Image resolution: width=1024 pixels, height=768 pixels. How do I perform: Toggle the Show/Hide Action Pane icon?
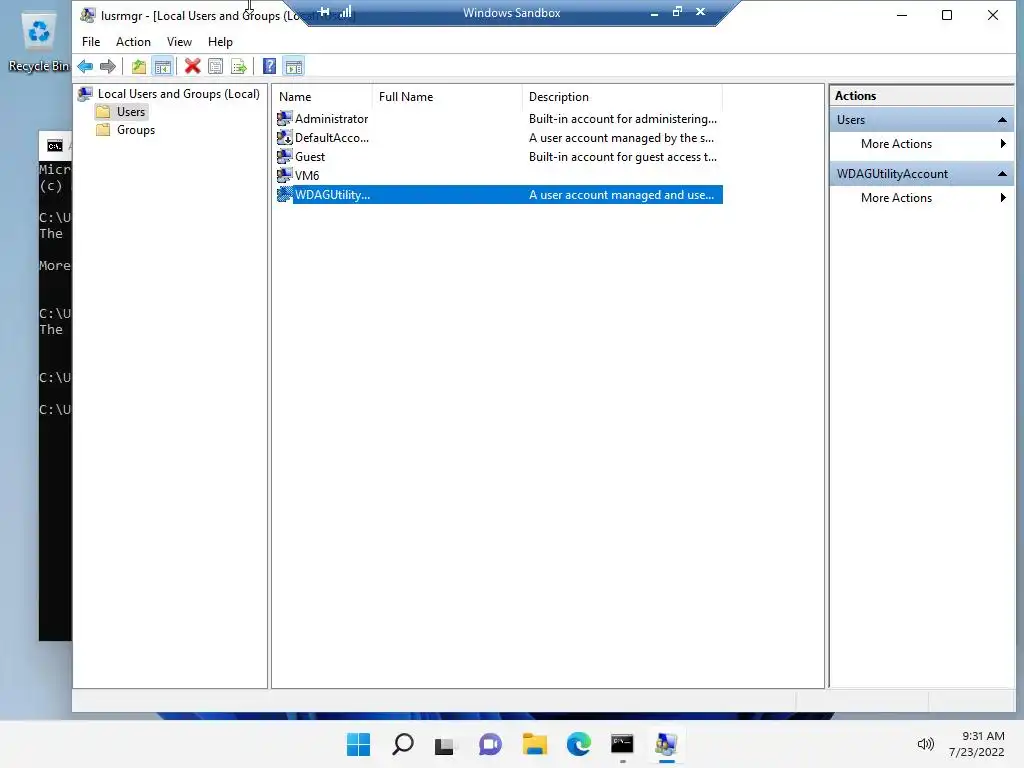(294, 66)
